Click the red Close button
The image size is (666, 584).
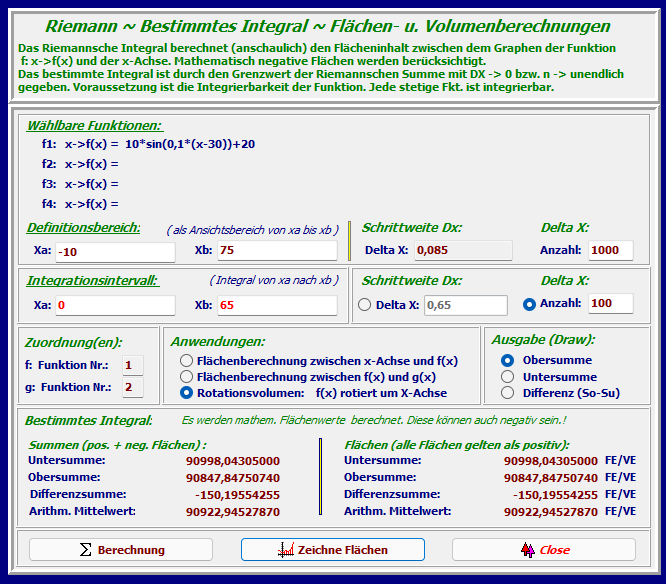click(543, 550)
